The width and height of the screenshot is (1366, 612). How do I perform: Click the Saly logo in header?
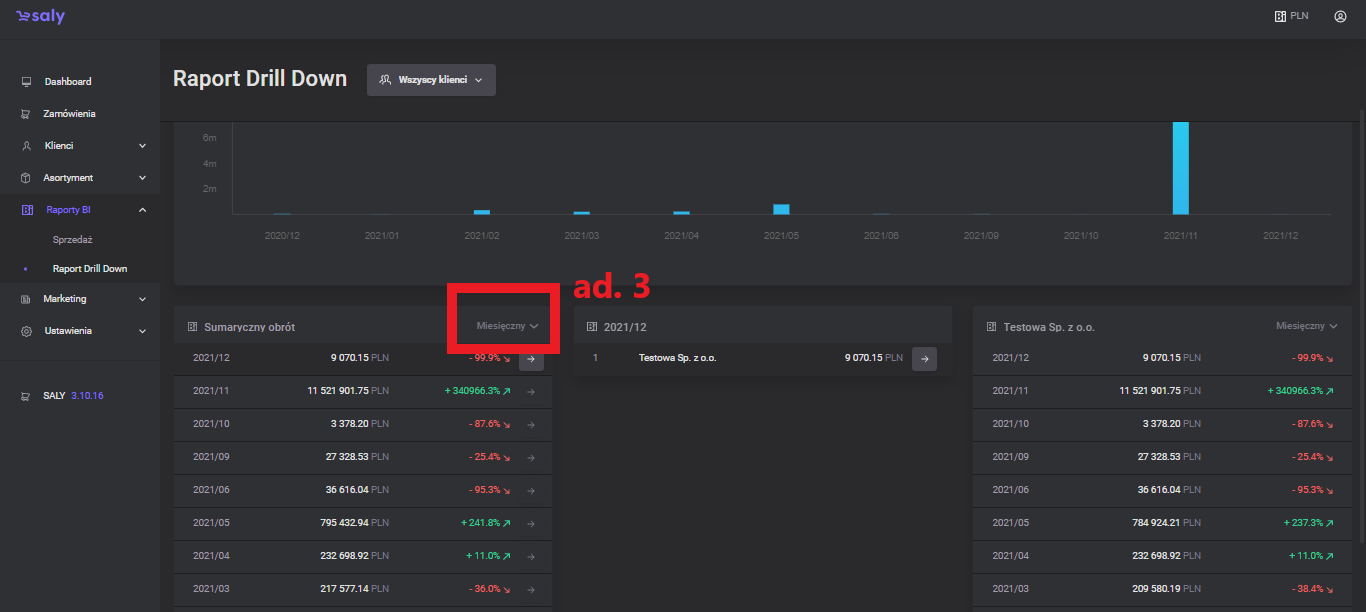[x=41, y=17]
